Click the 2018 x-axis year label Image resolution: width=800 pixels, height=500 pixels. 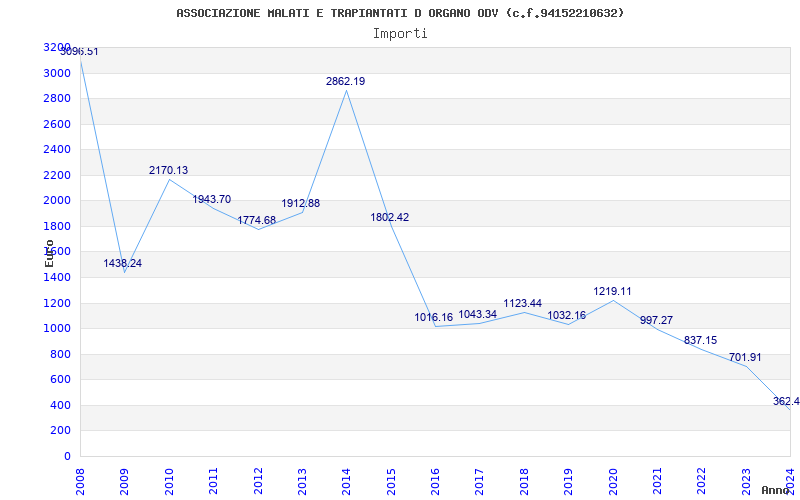524,481
